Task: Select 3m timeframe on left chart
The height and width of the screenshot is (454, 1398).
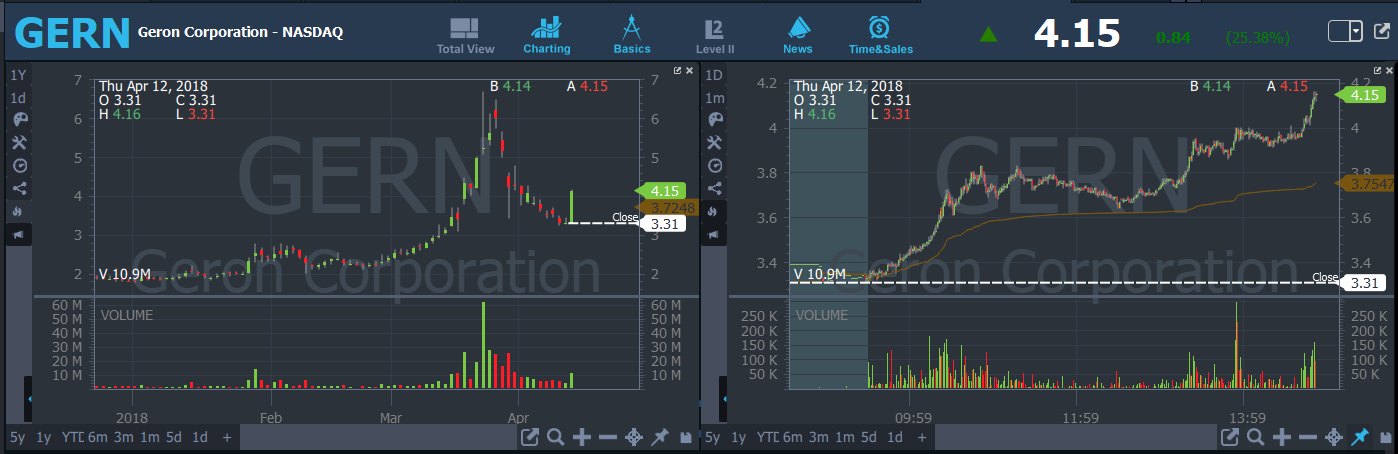Action: (123, 437)
